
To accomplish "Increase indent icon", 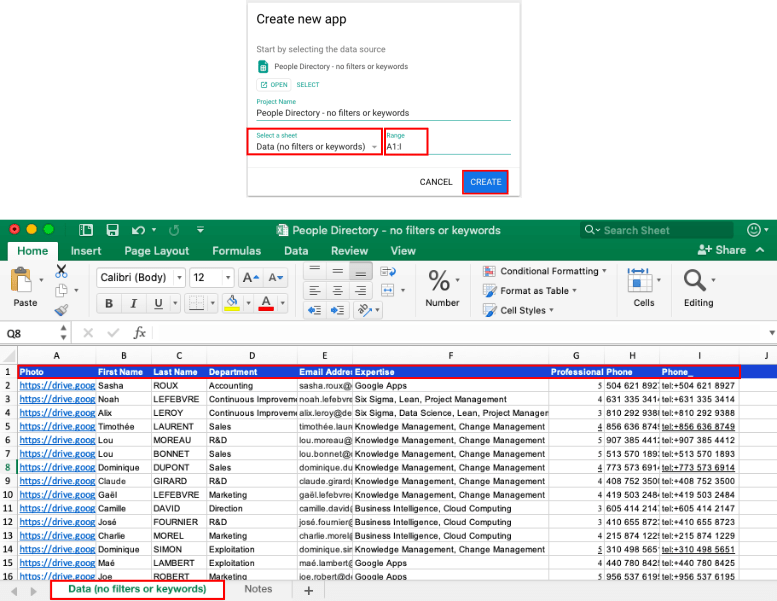I will point(337,310).
